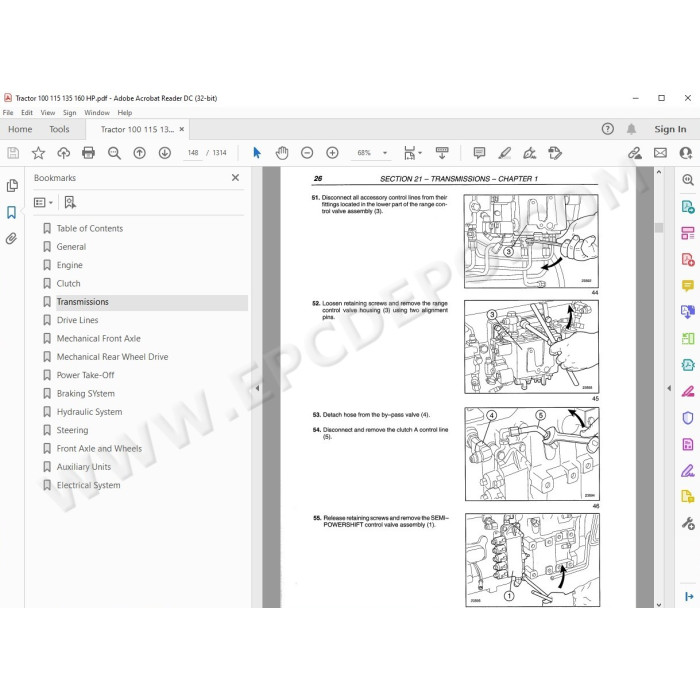The image size is (700, 700).
Task: Open Electrical System bookmark
Action: coord(88,485)
